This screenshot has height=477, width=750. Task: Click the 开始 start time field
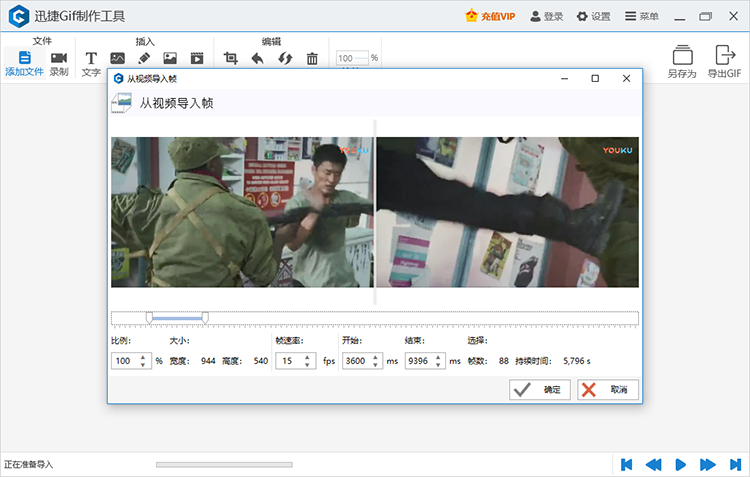[x=357, y=361]
